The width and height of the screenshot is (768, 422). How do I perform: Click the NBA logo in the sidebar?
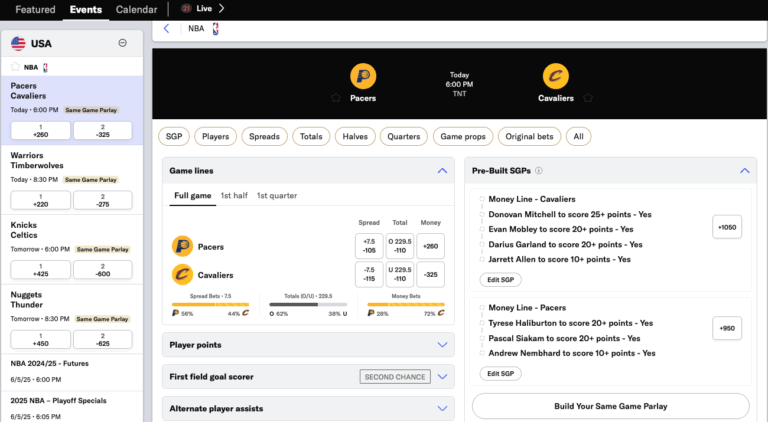pos(46,68)
